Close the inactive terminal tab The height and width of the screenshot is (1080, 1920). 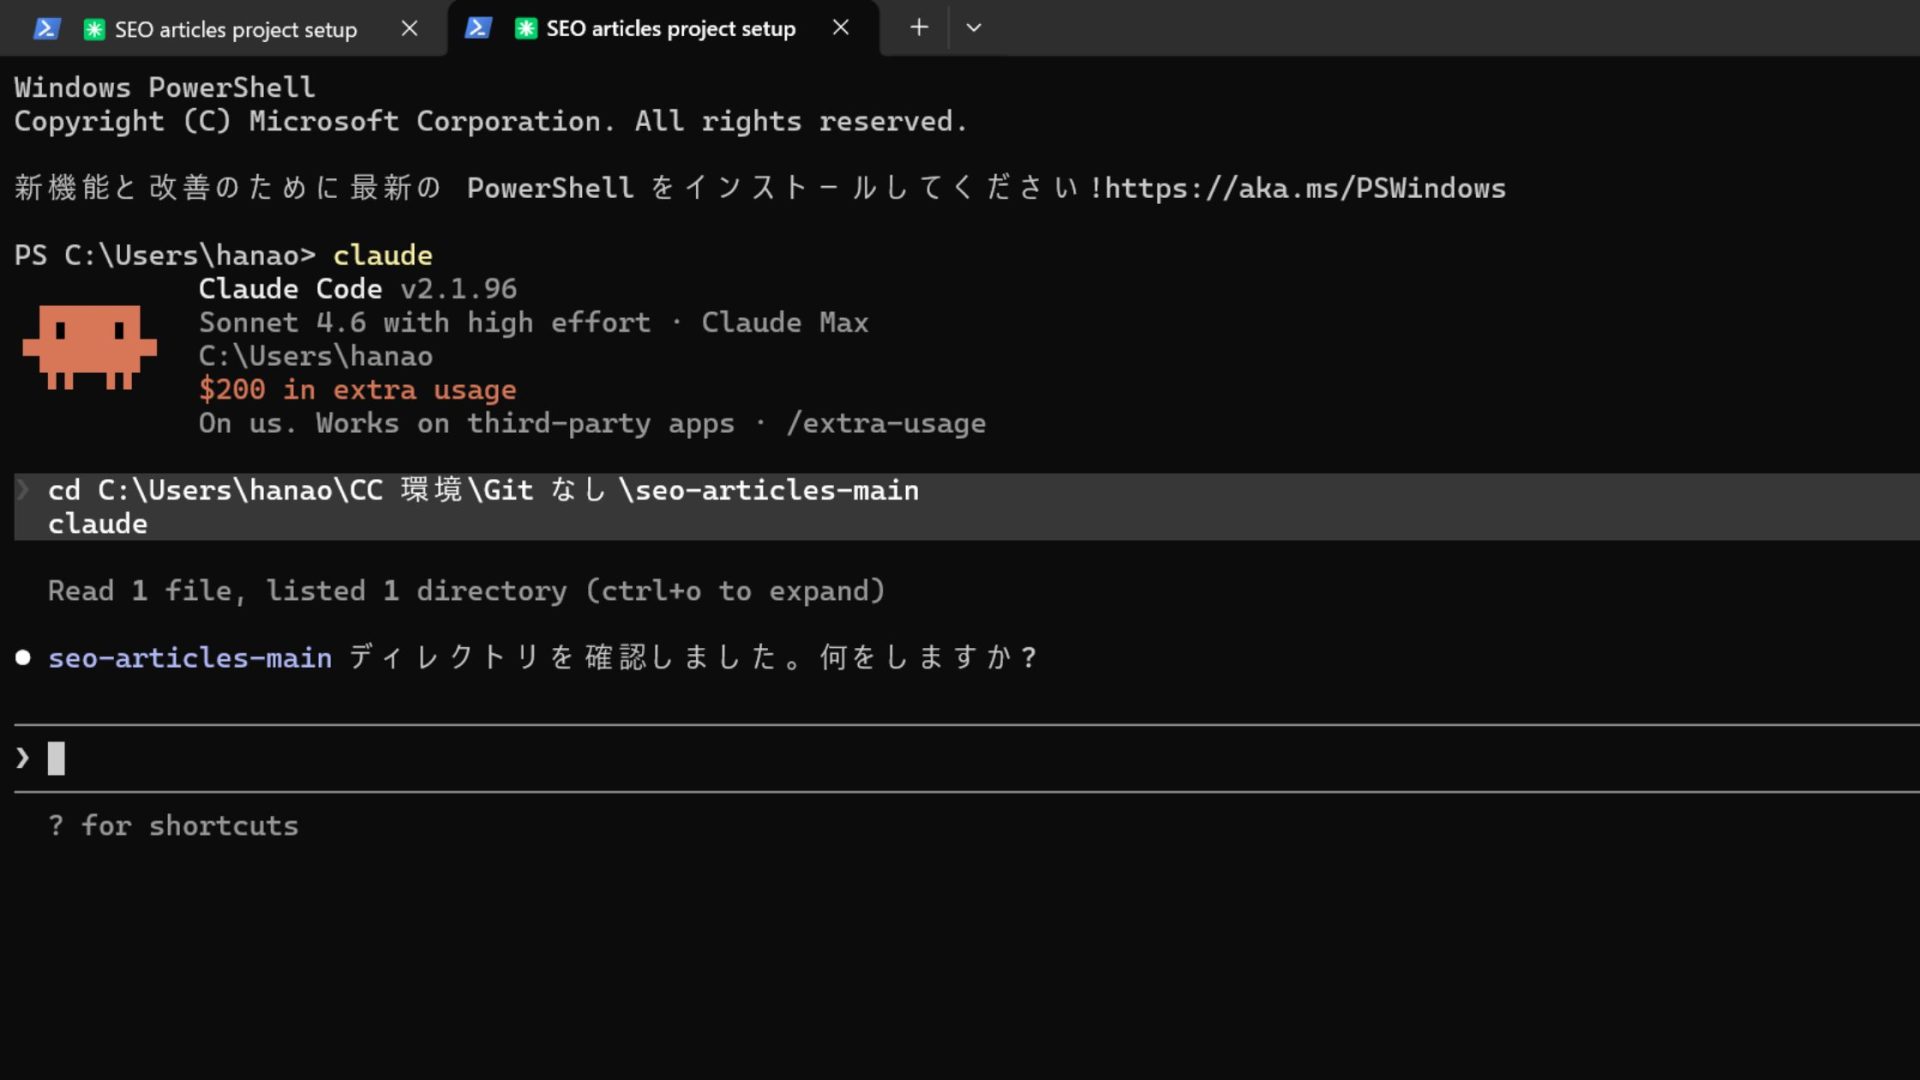409,29
